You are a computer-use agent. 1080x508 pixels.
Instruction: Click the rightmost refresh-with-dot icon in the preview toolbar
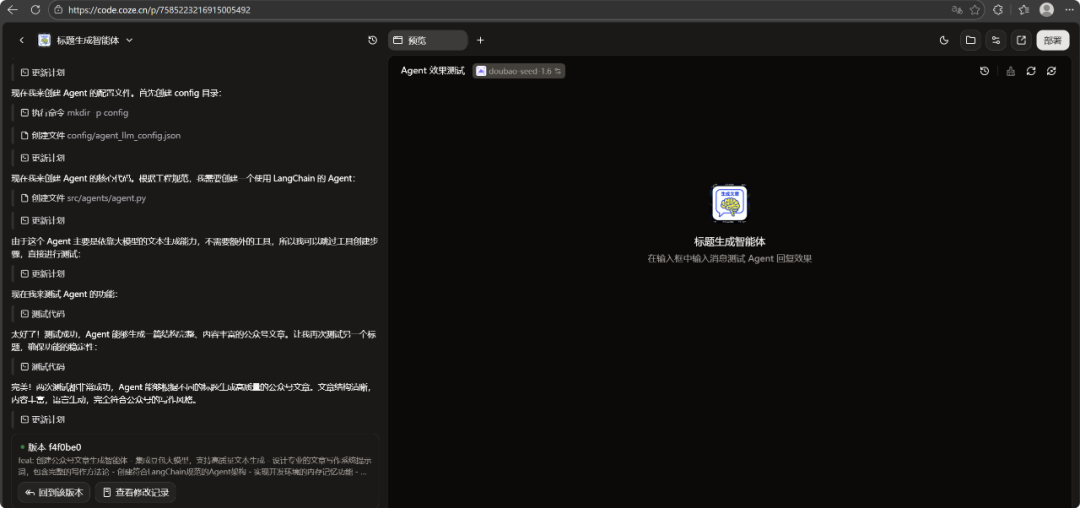point(1051,71)
